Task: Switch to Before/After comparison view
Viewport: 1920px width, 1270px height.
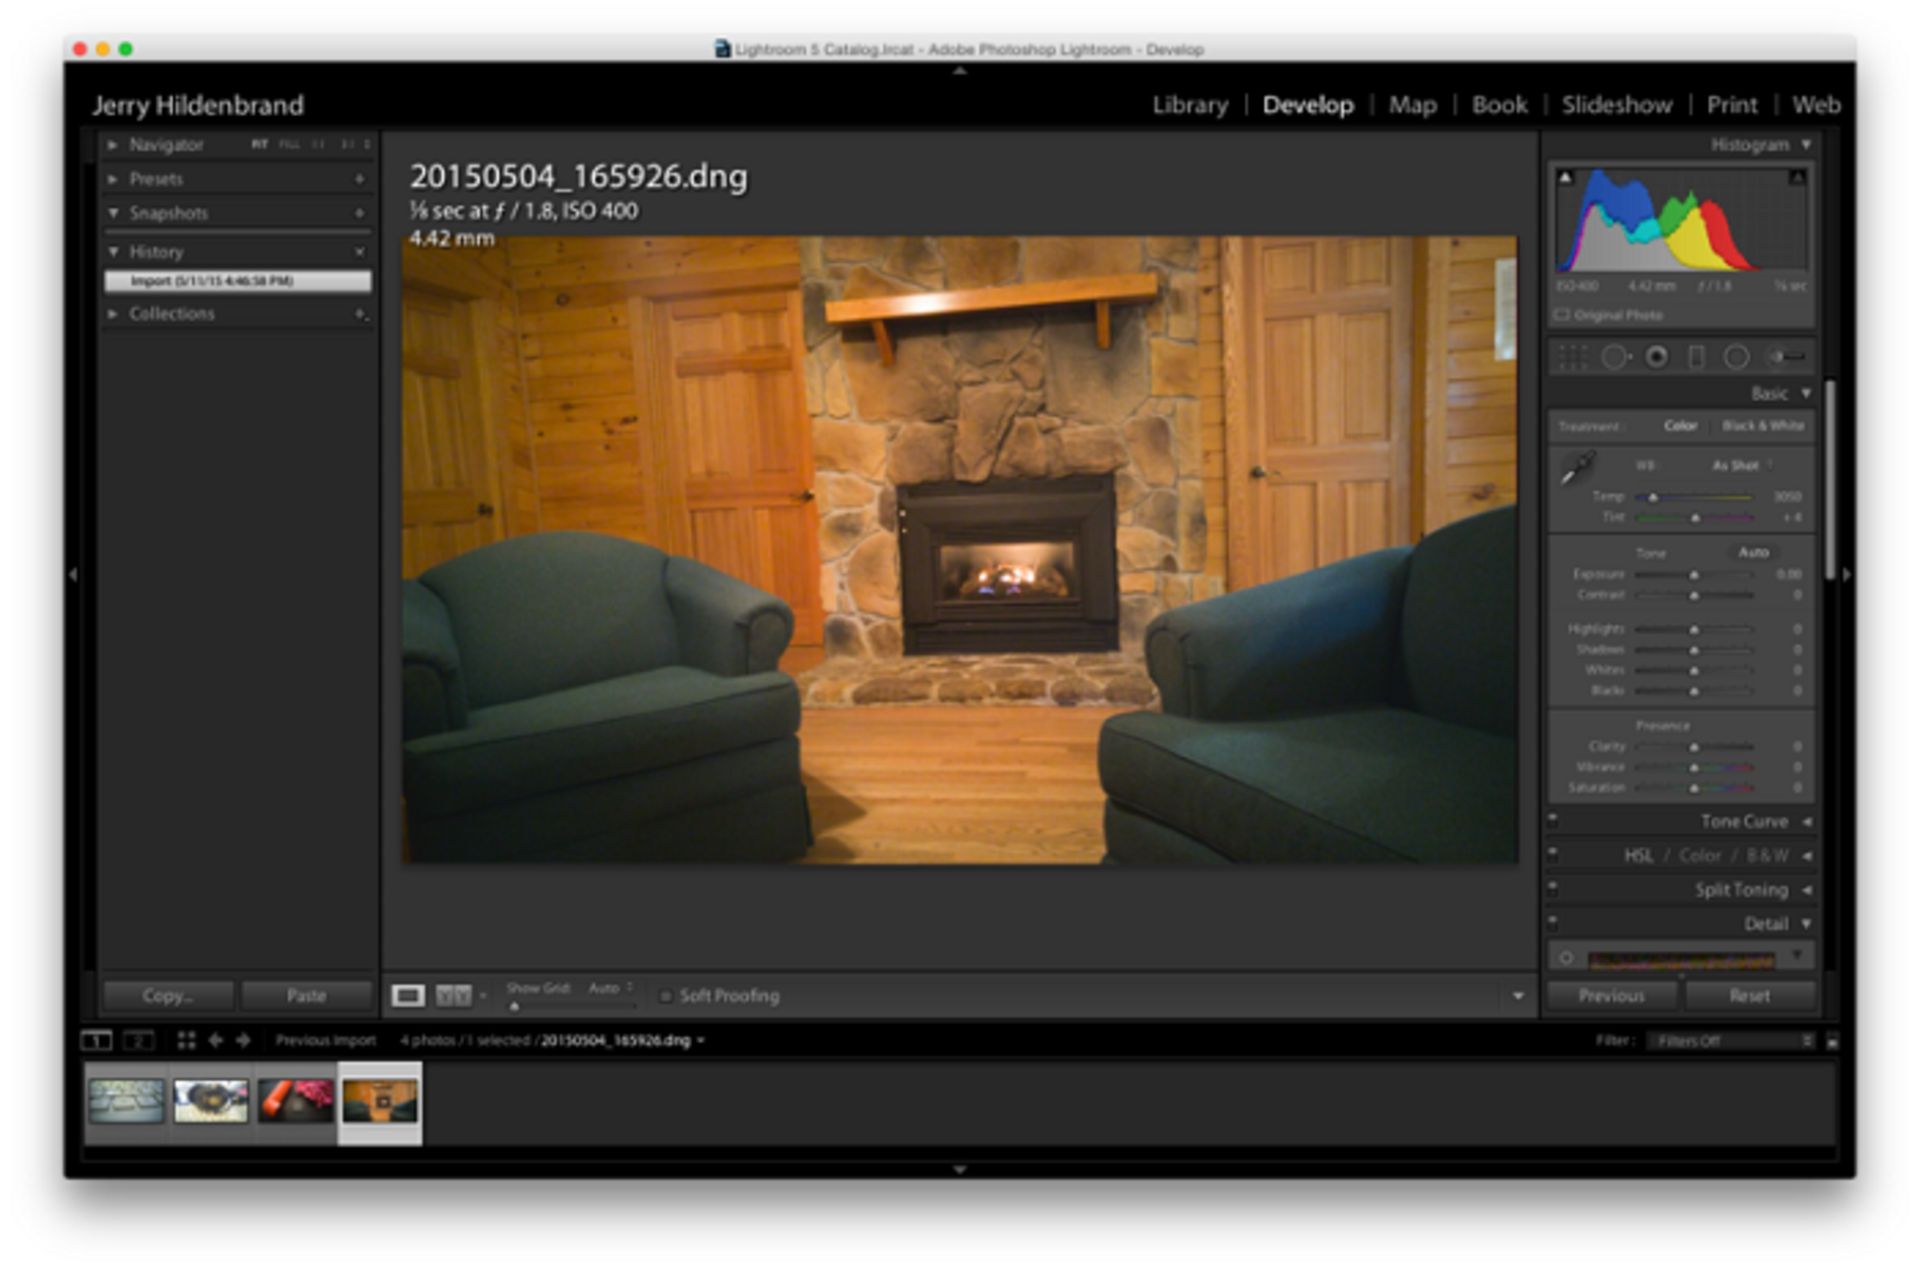Action: [453, 995]
